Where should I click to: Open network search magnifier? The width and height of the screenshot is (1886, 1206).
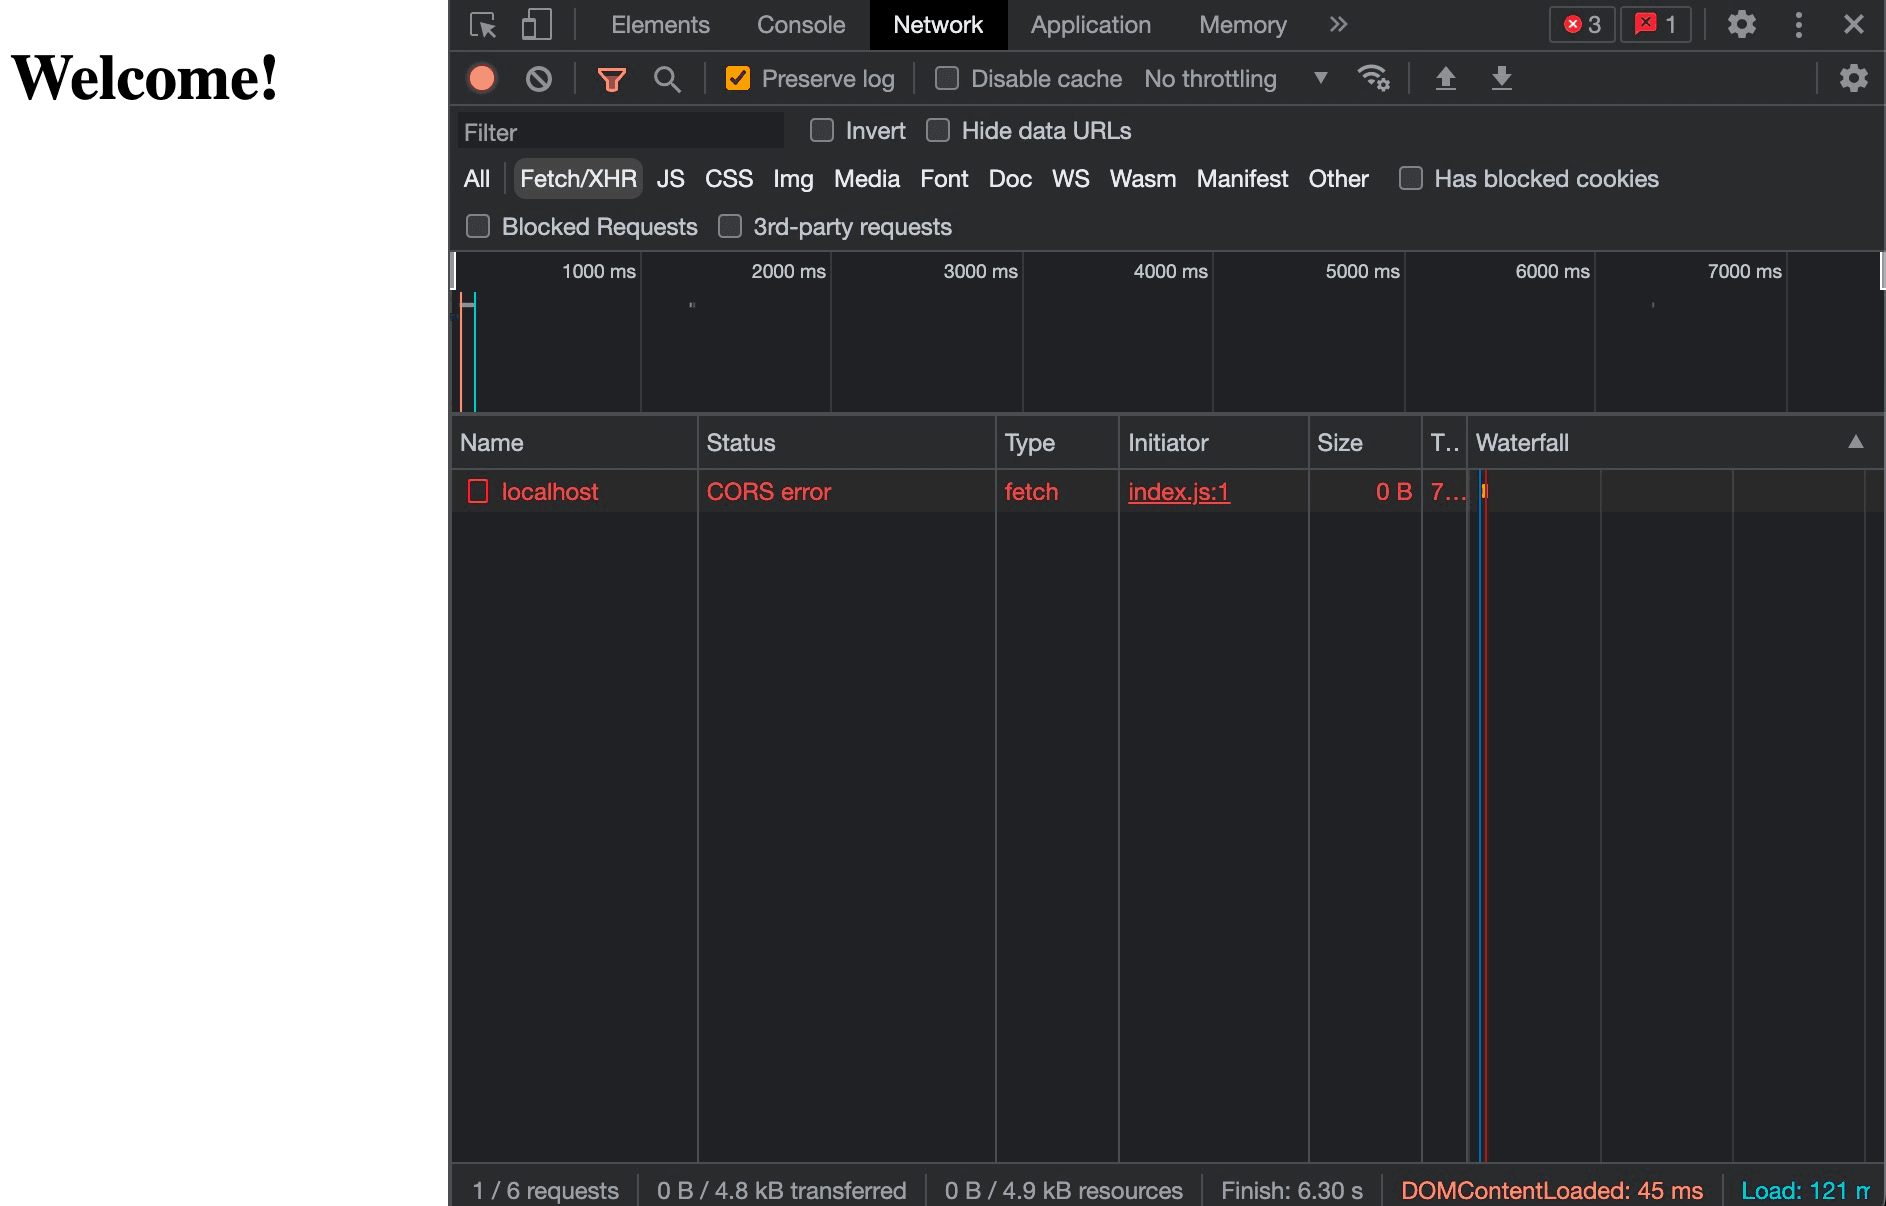click(667, 79)
